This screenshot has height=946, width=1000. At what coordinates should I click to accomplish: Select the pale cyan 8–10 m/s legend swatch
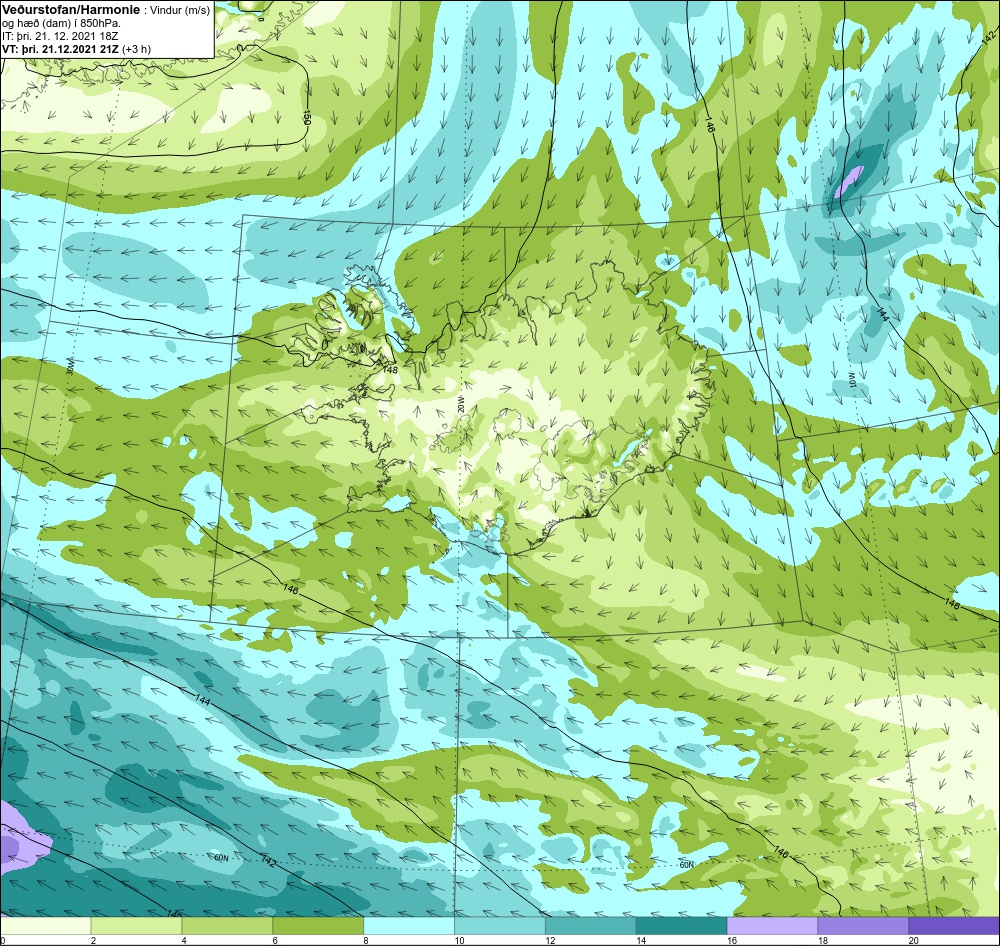point(409,926)
